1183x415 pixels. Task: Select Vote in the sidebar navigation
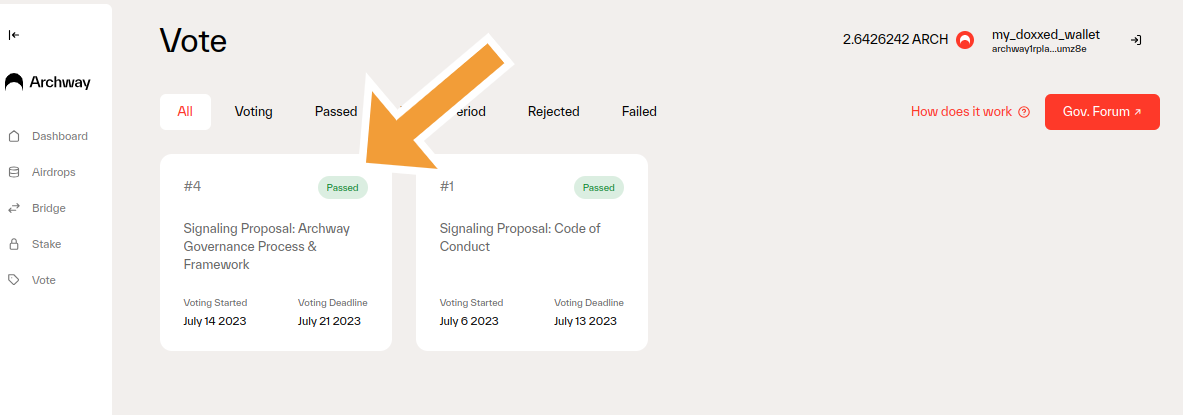tap(43, 280)
